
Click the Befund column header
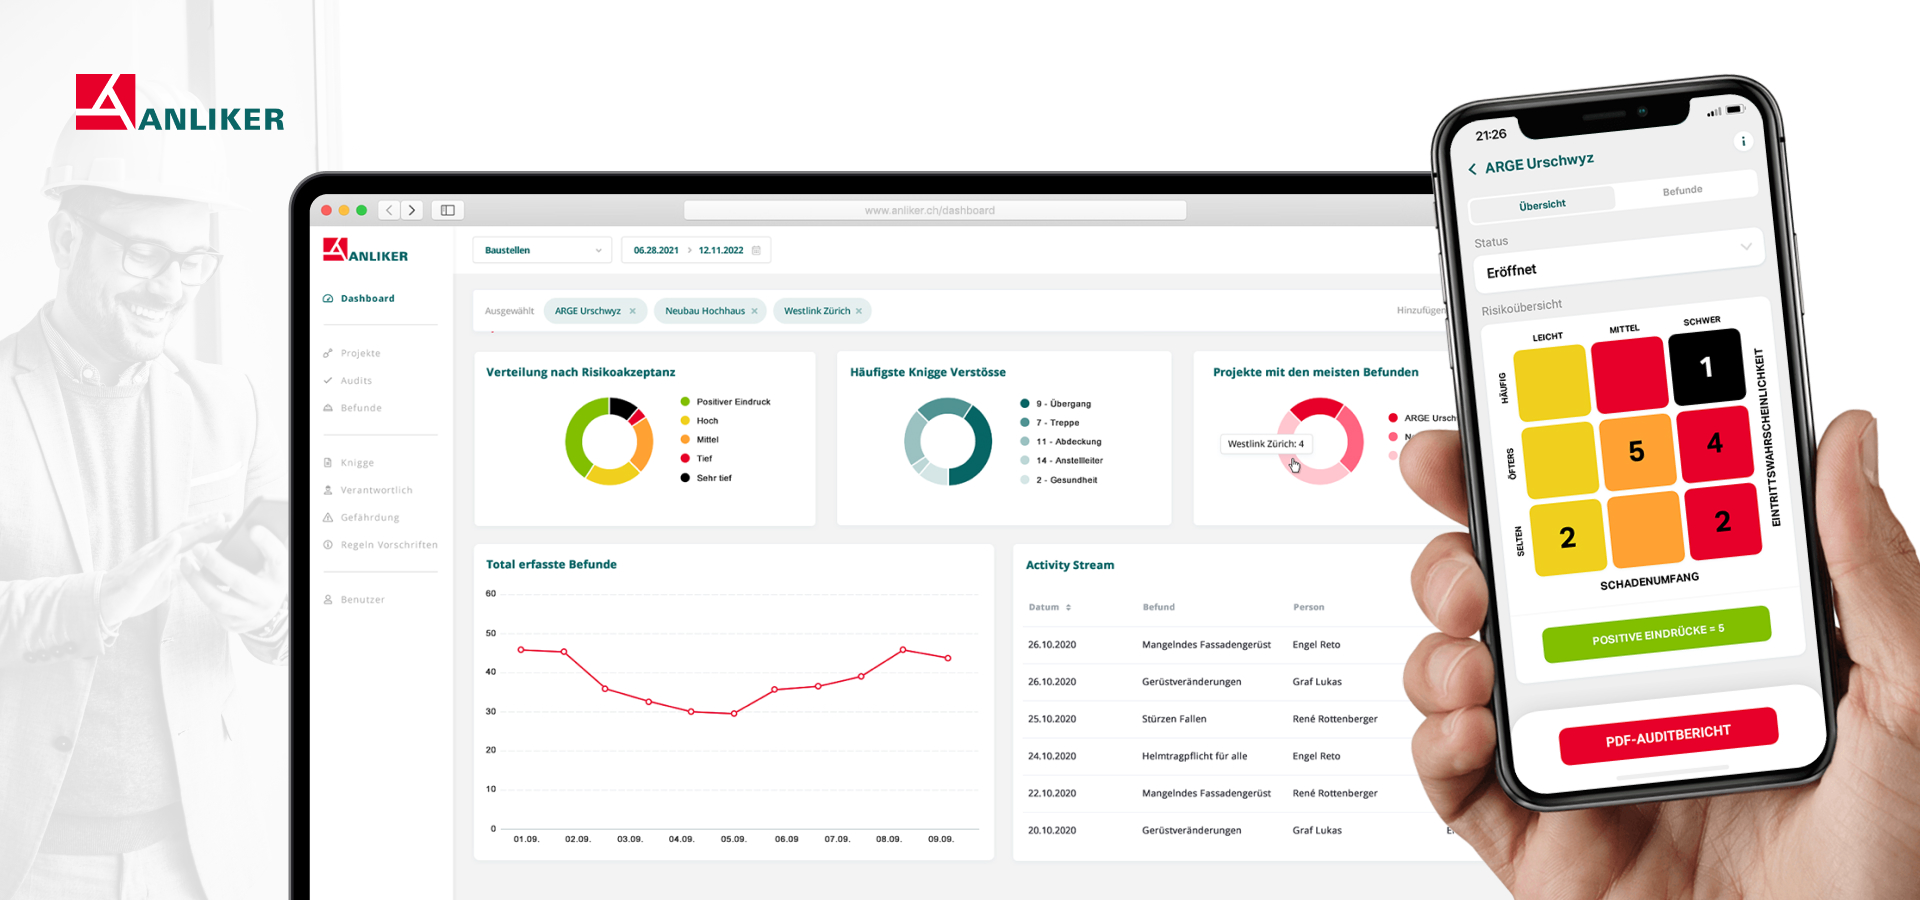pos(1159,607)
